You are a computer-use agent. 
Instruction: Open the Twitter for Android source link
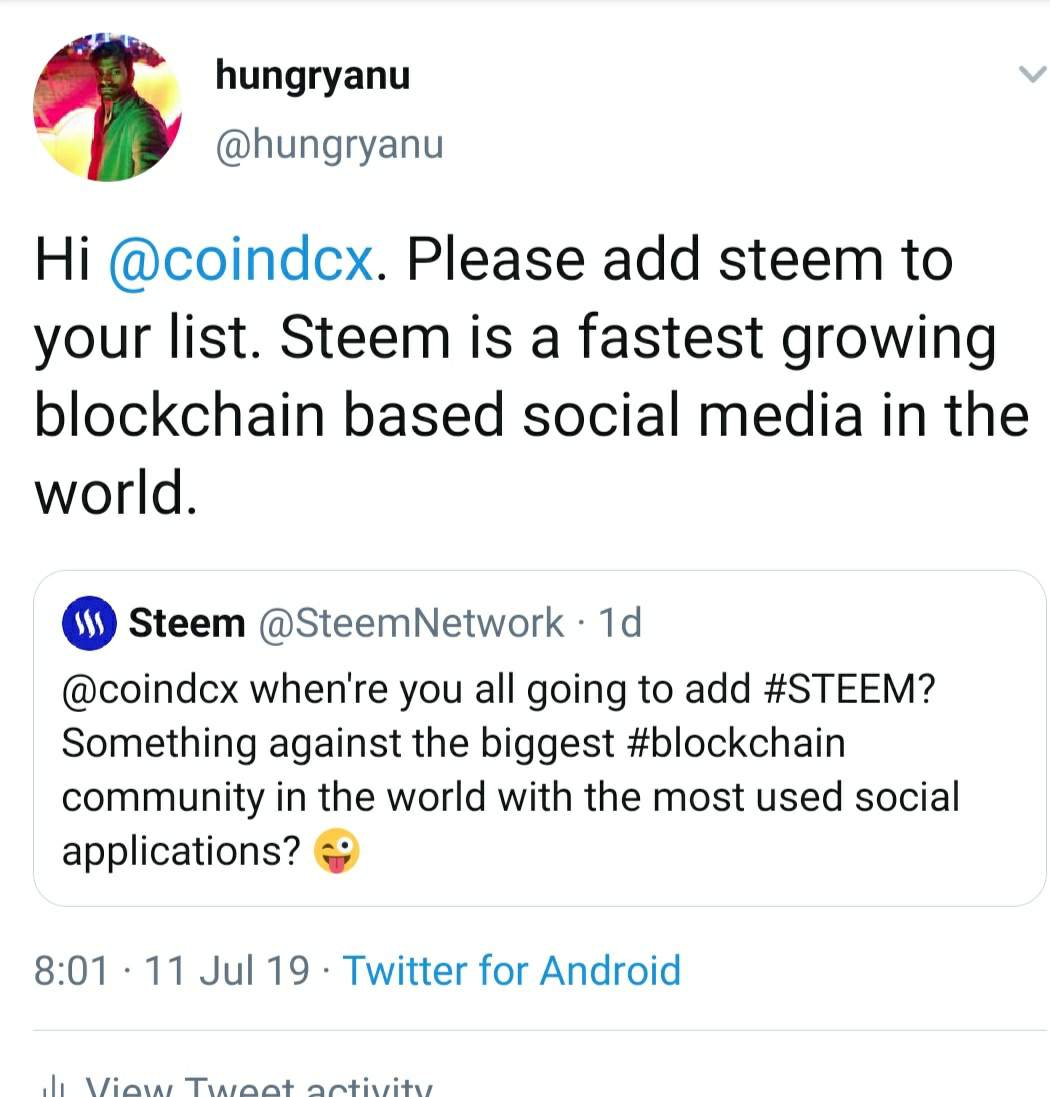pos(511,970)
